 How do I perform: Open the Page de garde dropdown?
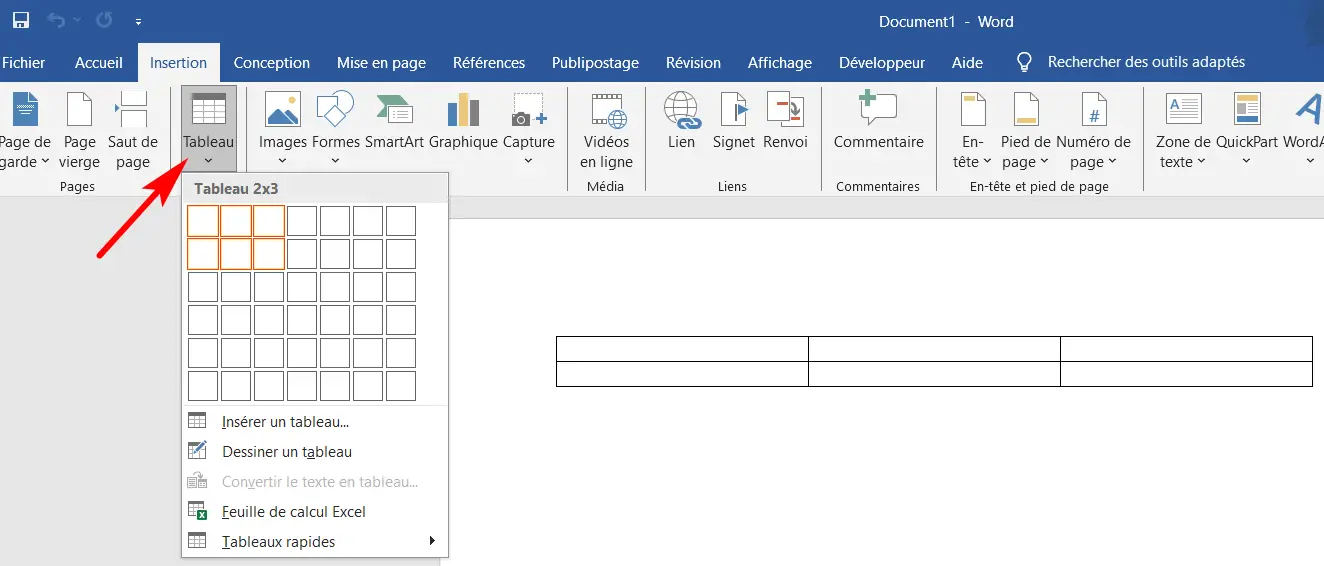24,130
